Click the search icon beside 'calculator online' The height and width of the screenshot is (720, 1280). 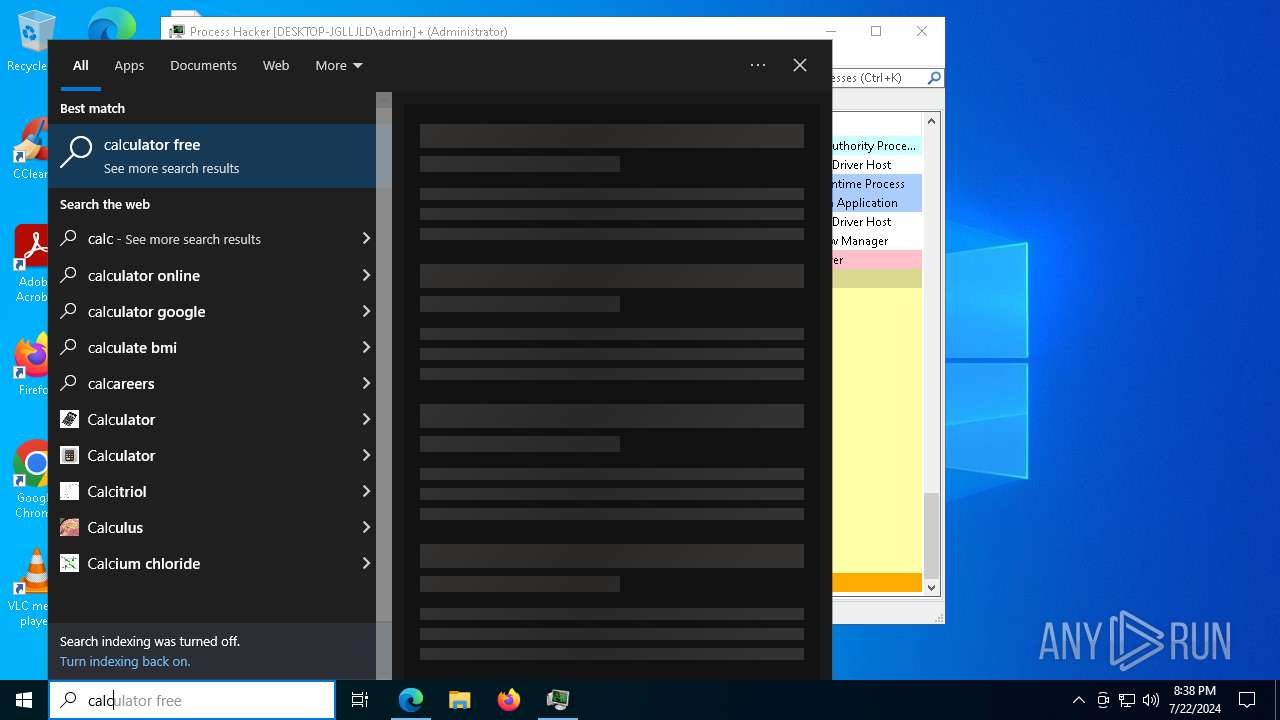click(69, 275)
